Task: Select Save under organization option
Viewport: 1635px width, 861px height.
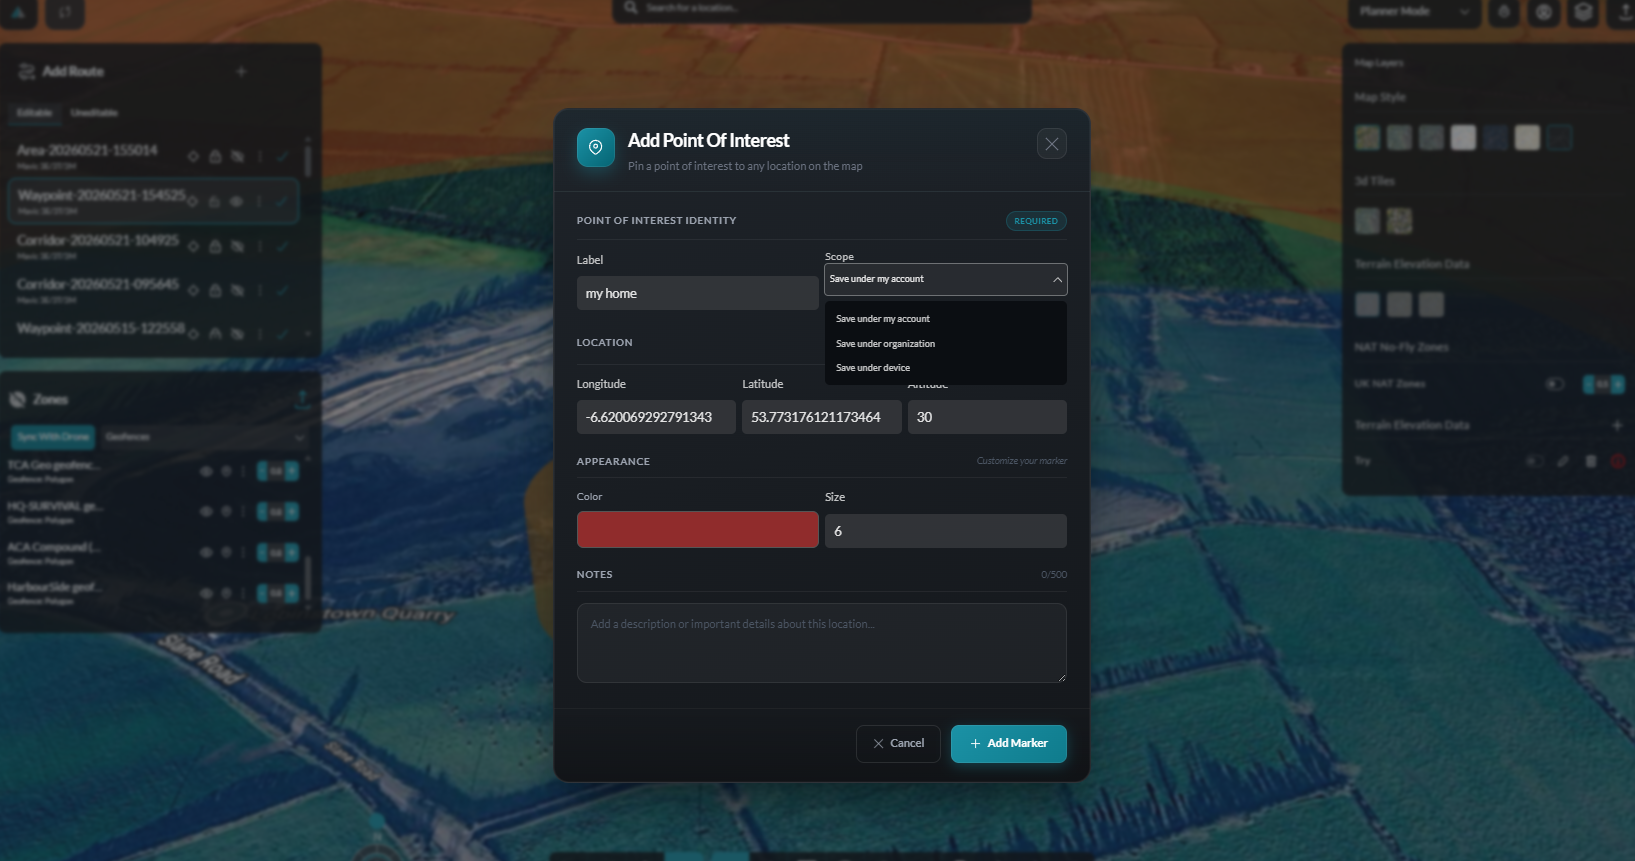Action: pos(885,343)
